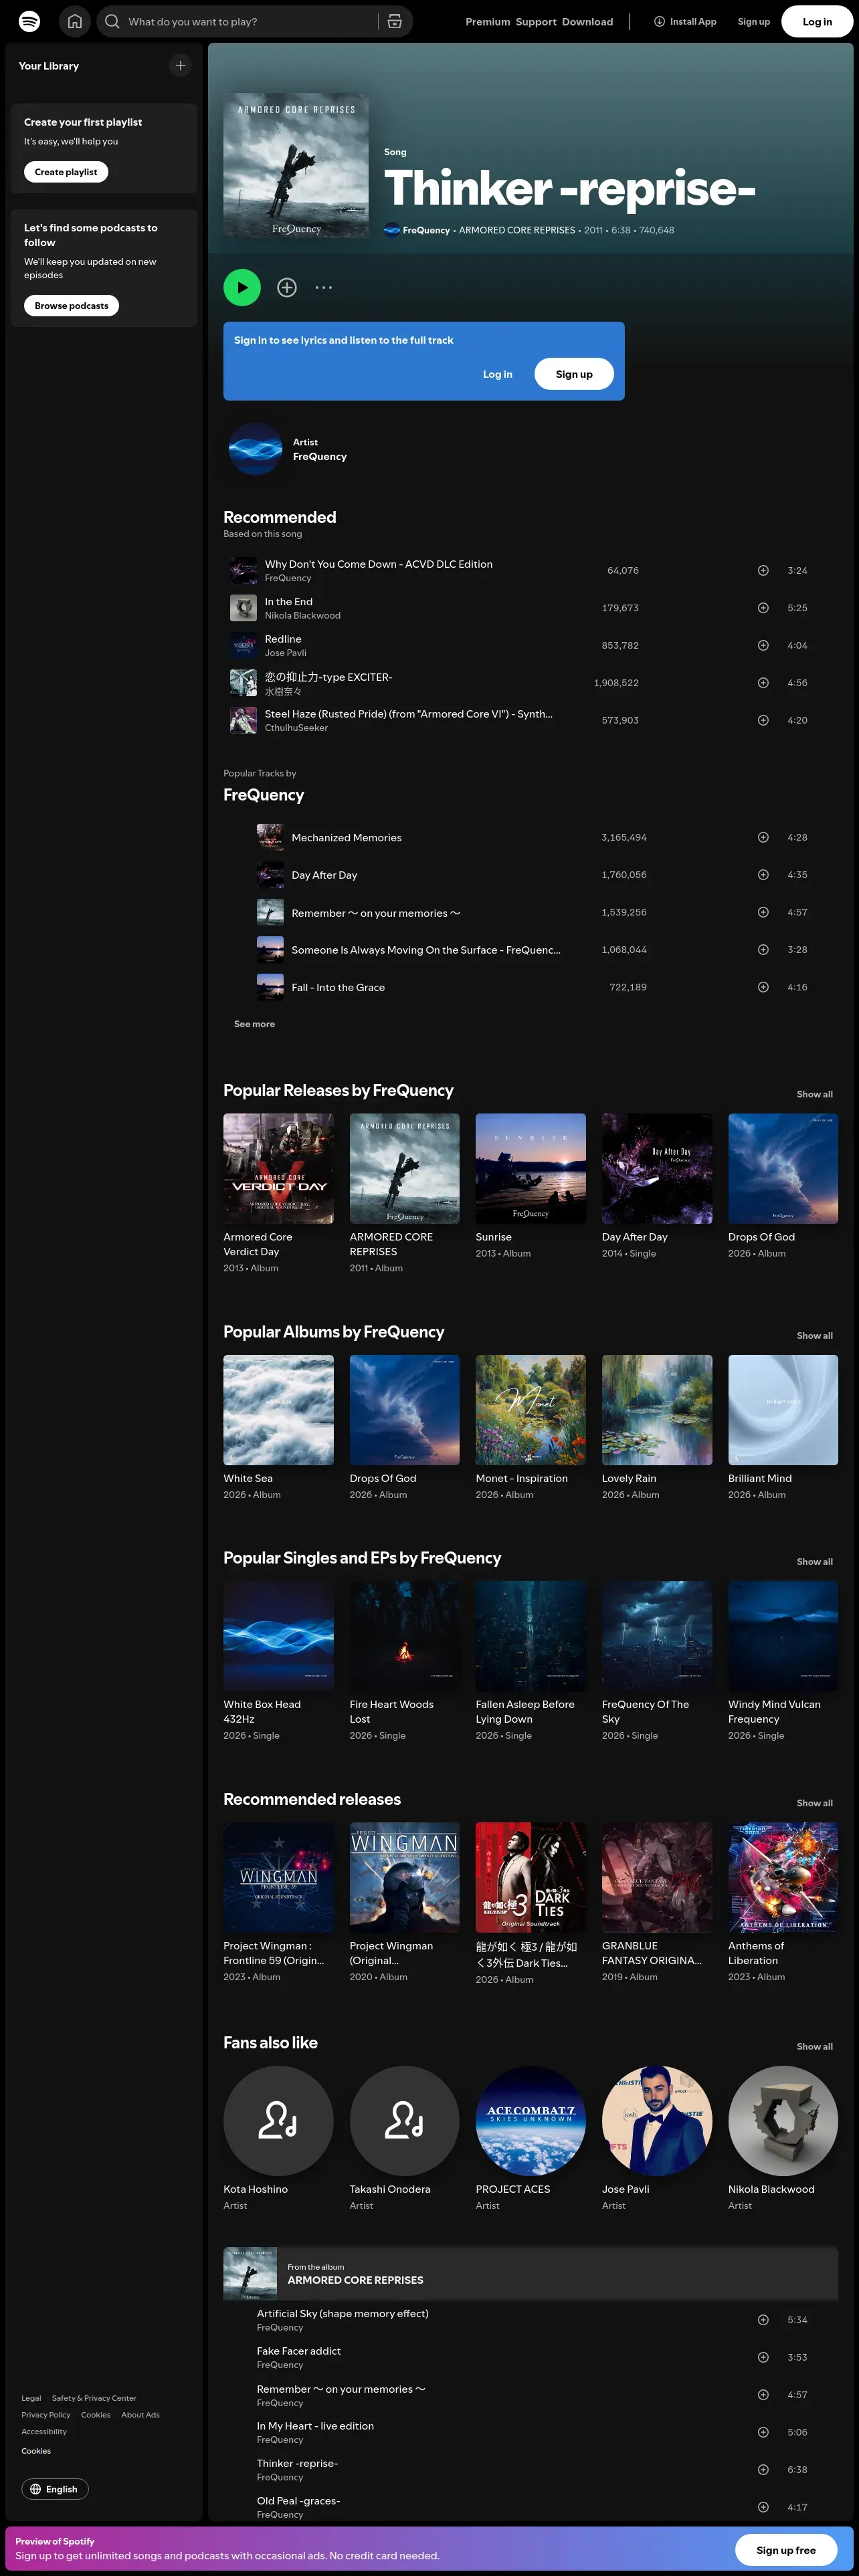
Task: Expand FreQuency popular tracks with See more
Action: [254, 1024]
